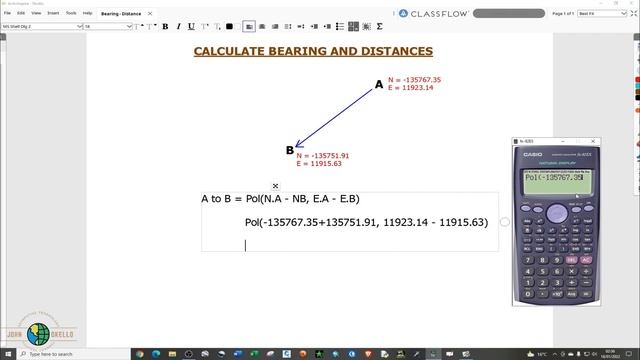
Task: Apply subscript formatting
Action: pyautogui.click(x=217, y=27)
